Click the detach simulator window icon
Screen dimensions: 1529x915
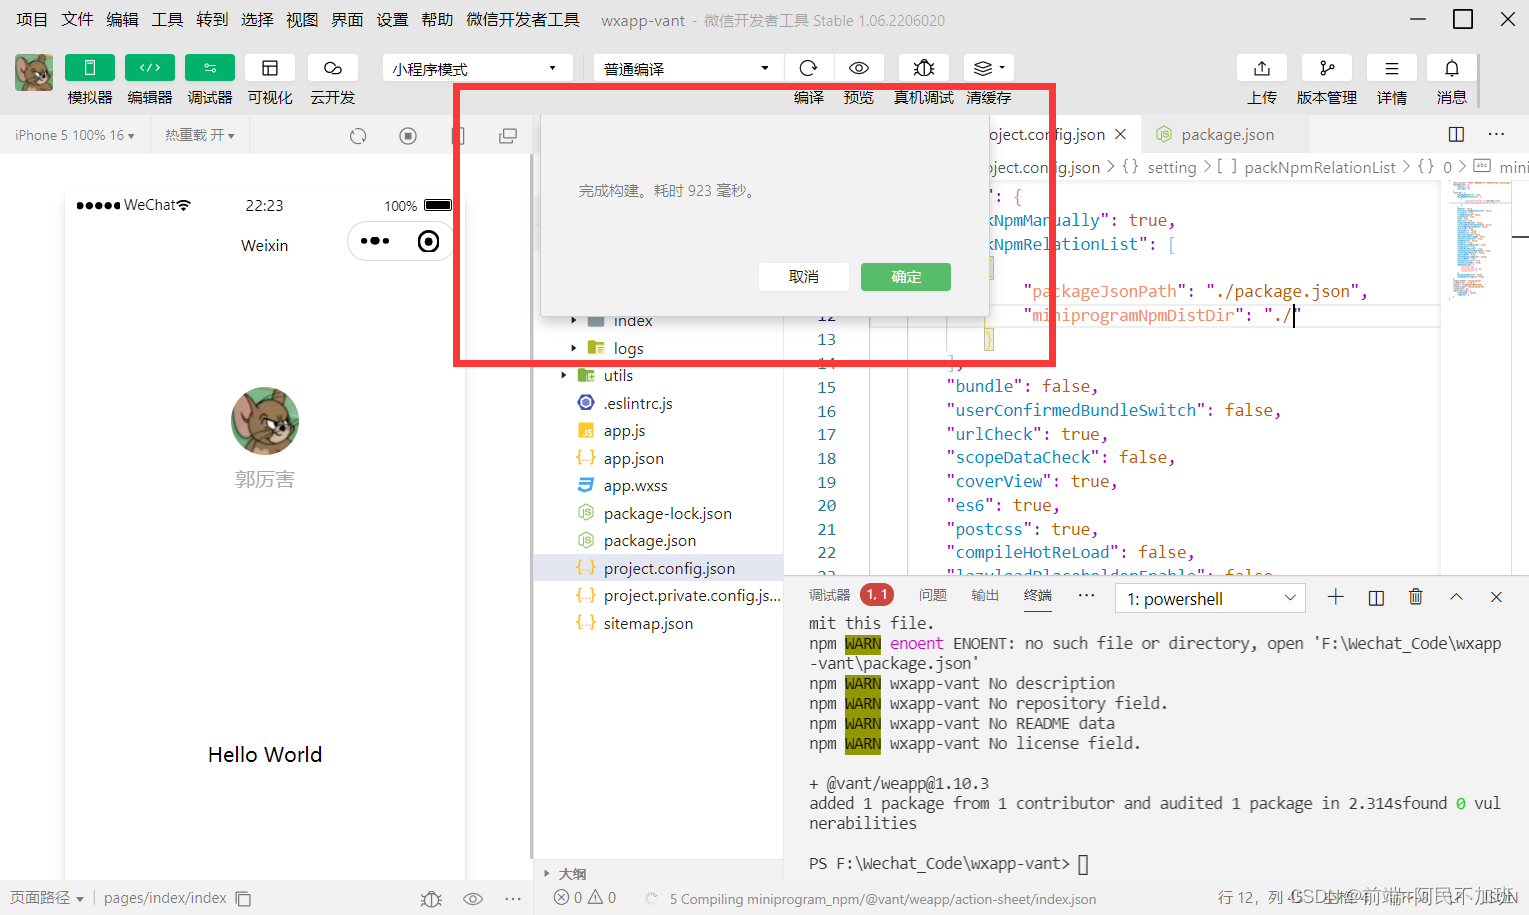click(x=508, y=136)
